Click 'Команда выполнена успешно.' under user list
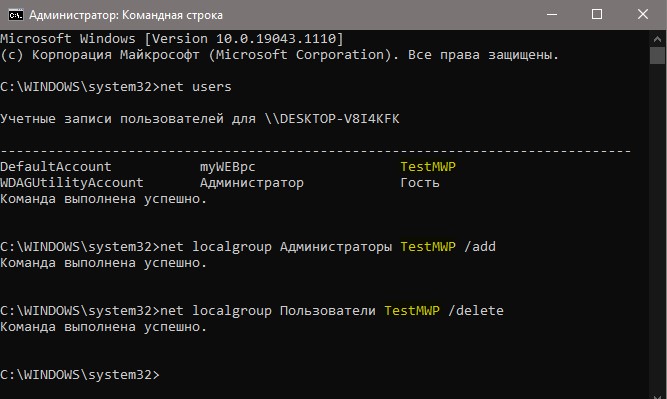 click(x=103, y=199)
